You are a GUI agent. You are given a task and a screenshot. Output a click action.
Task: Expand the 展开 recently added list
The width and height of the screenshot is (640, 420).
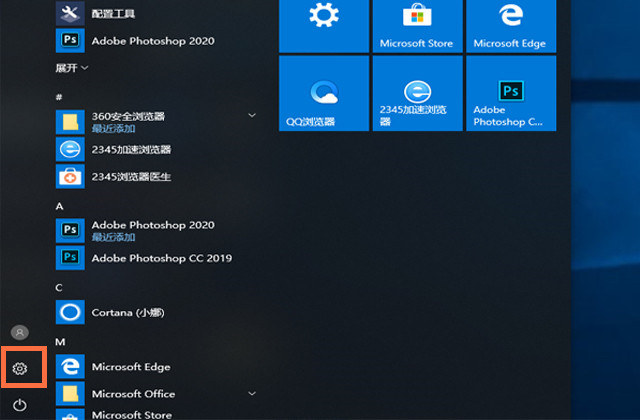pos(72,68)
